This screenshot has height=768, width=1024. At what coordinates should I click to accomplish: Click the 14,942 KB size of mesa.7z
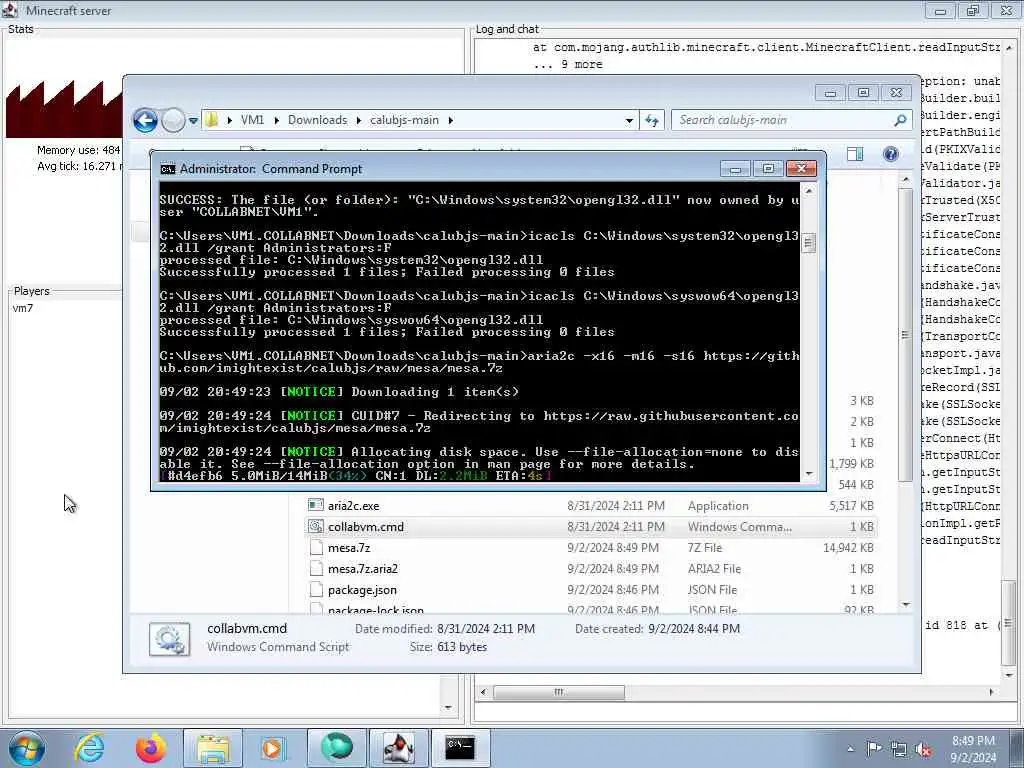click(848, 548)
